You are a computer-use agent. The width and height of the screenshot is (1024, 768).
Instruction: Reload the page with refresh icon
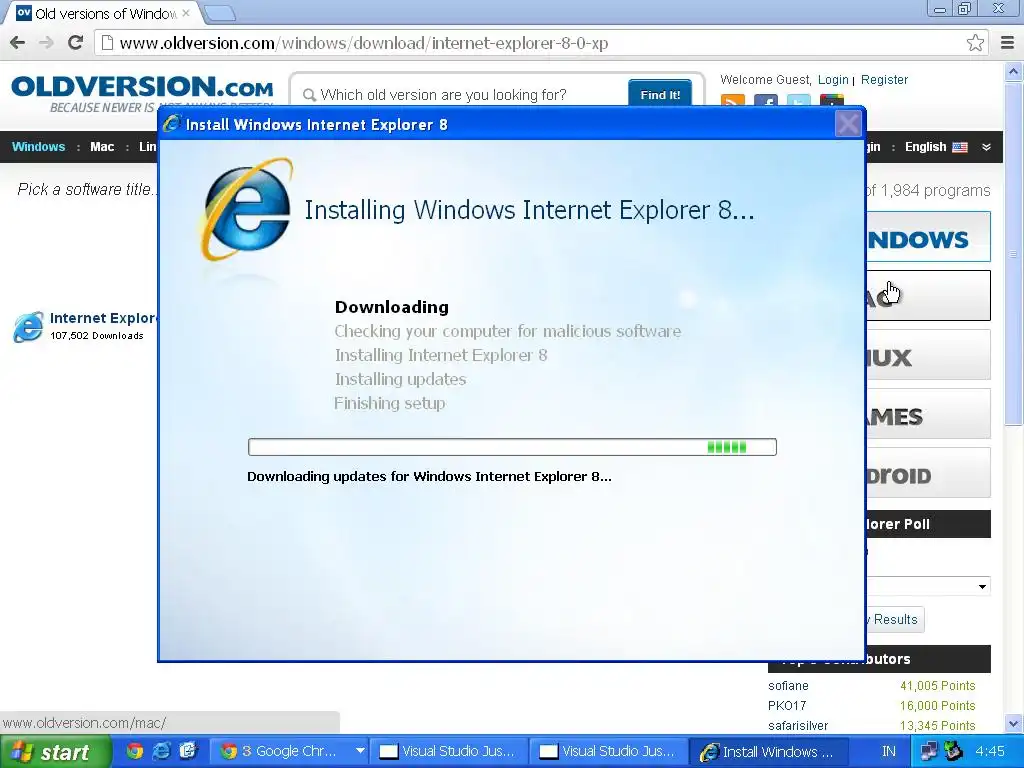pos(75,43)
